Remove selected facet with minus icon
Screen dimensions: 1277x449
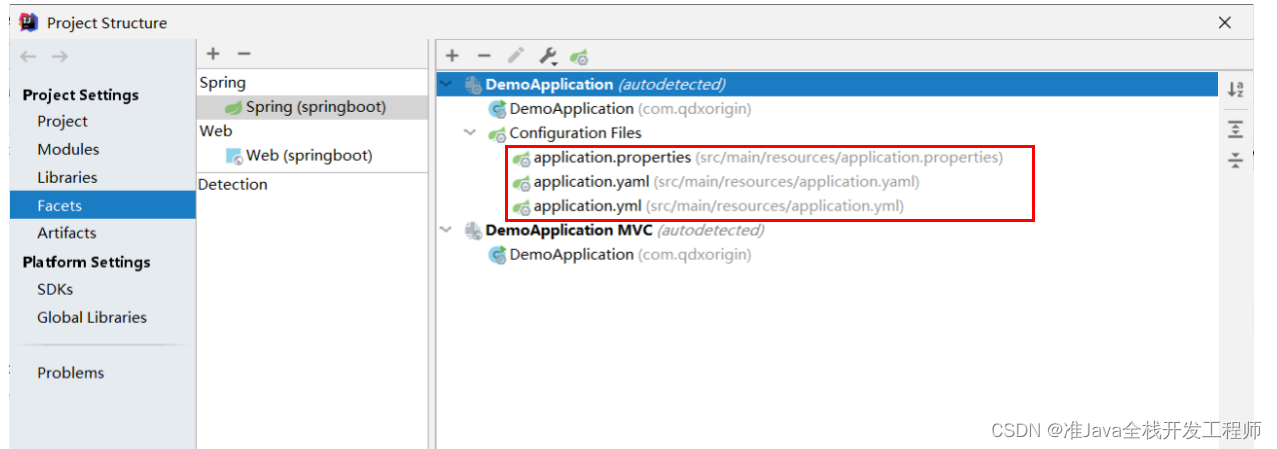244,54
